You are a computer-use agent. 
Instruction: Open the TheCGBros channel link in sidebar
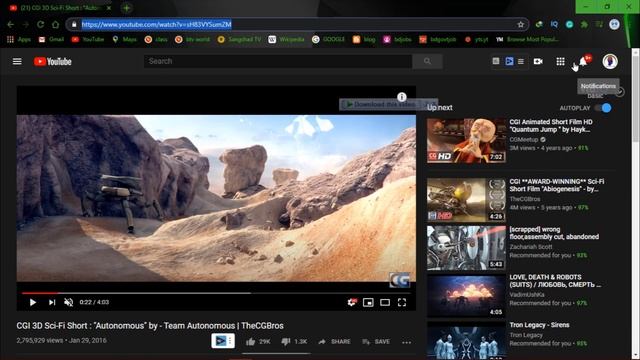pyautogui.click(x=525, y=199)
